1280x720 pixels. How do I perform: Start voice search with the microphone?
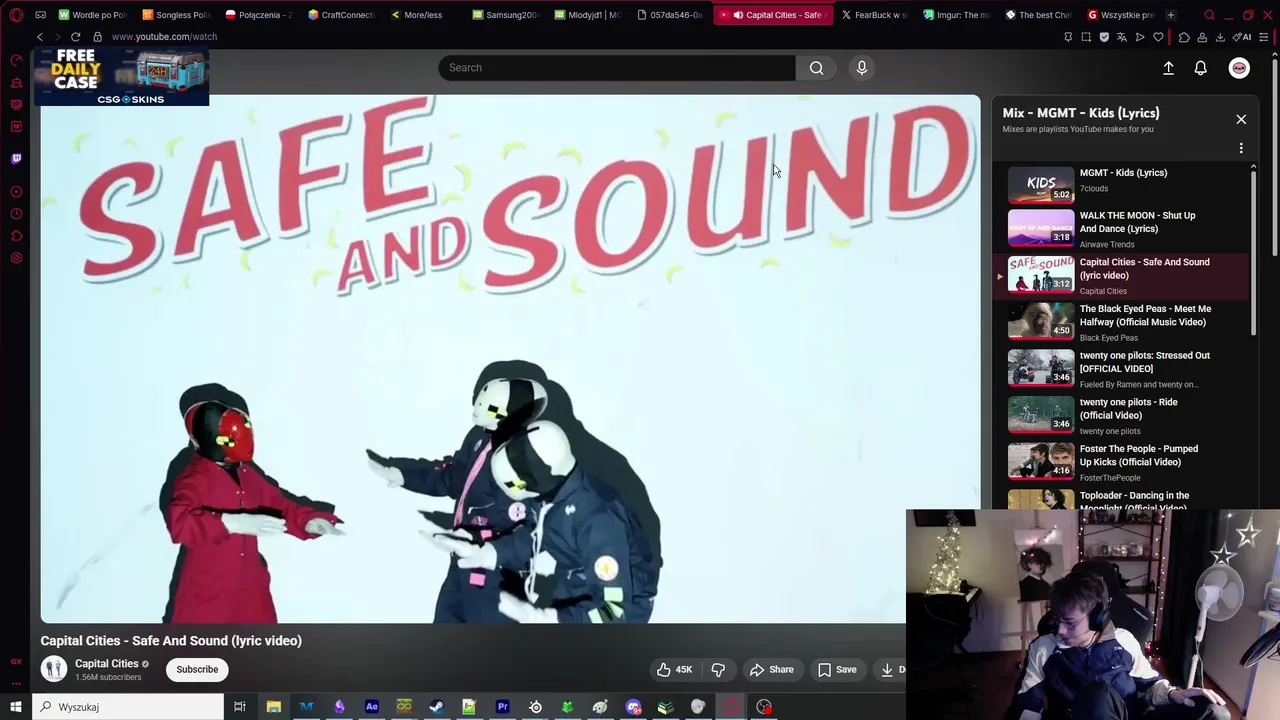click(x=862, y=68)
